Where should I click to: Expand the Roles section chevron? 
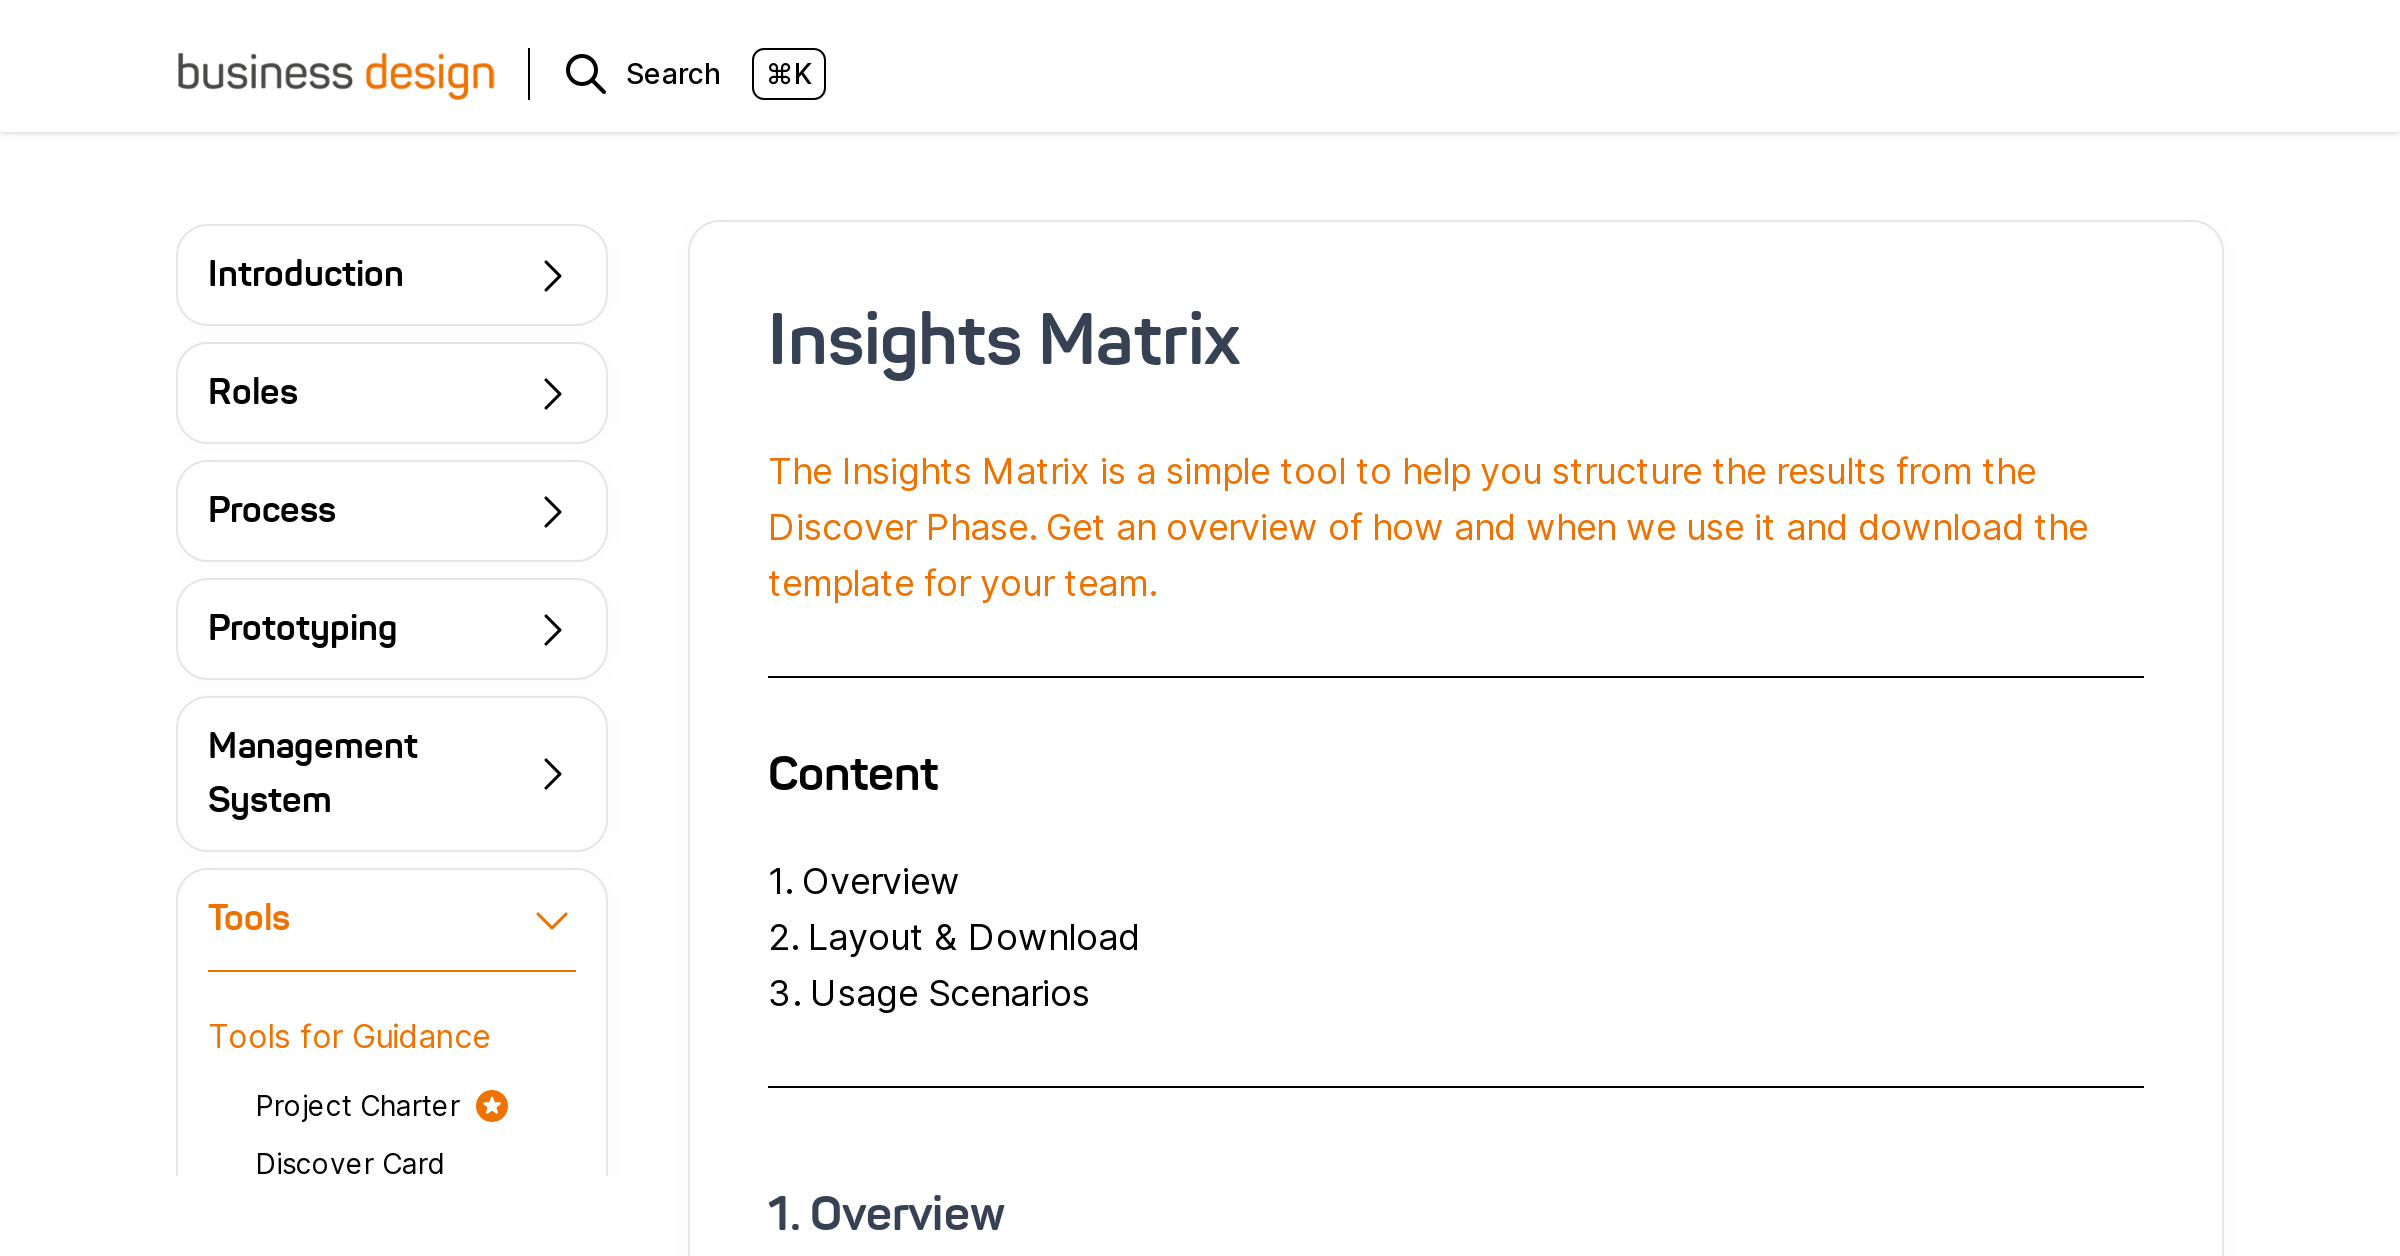pos(552,393)
